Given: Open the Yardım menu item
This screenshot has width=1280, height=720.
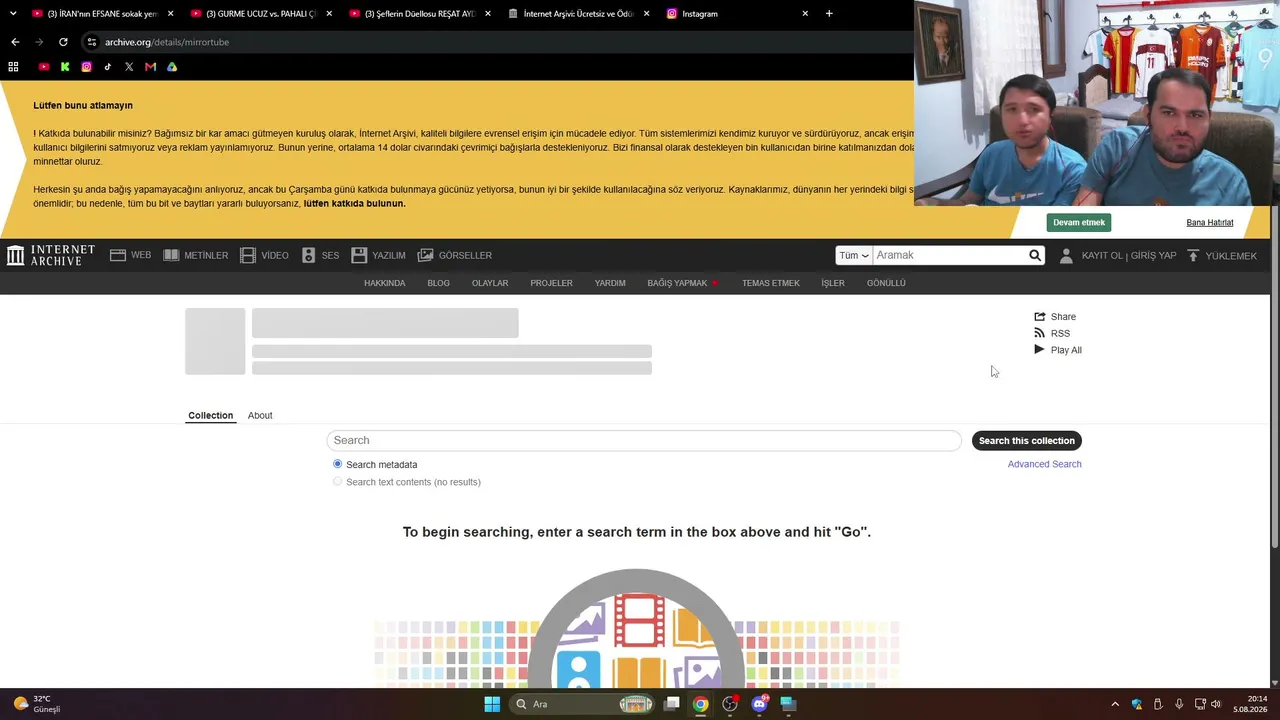Looking at the screenshot, I should point(610,283).
